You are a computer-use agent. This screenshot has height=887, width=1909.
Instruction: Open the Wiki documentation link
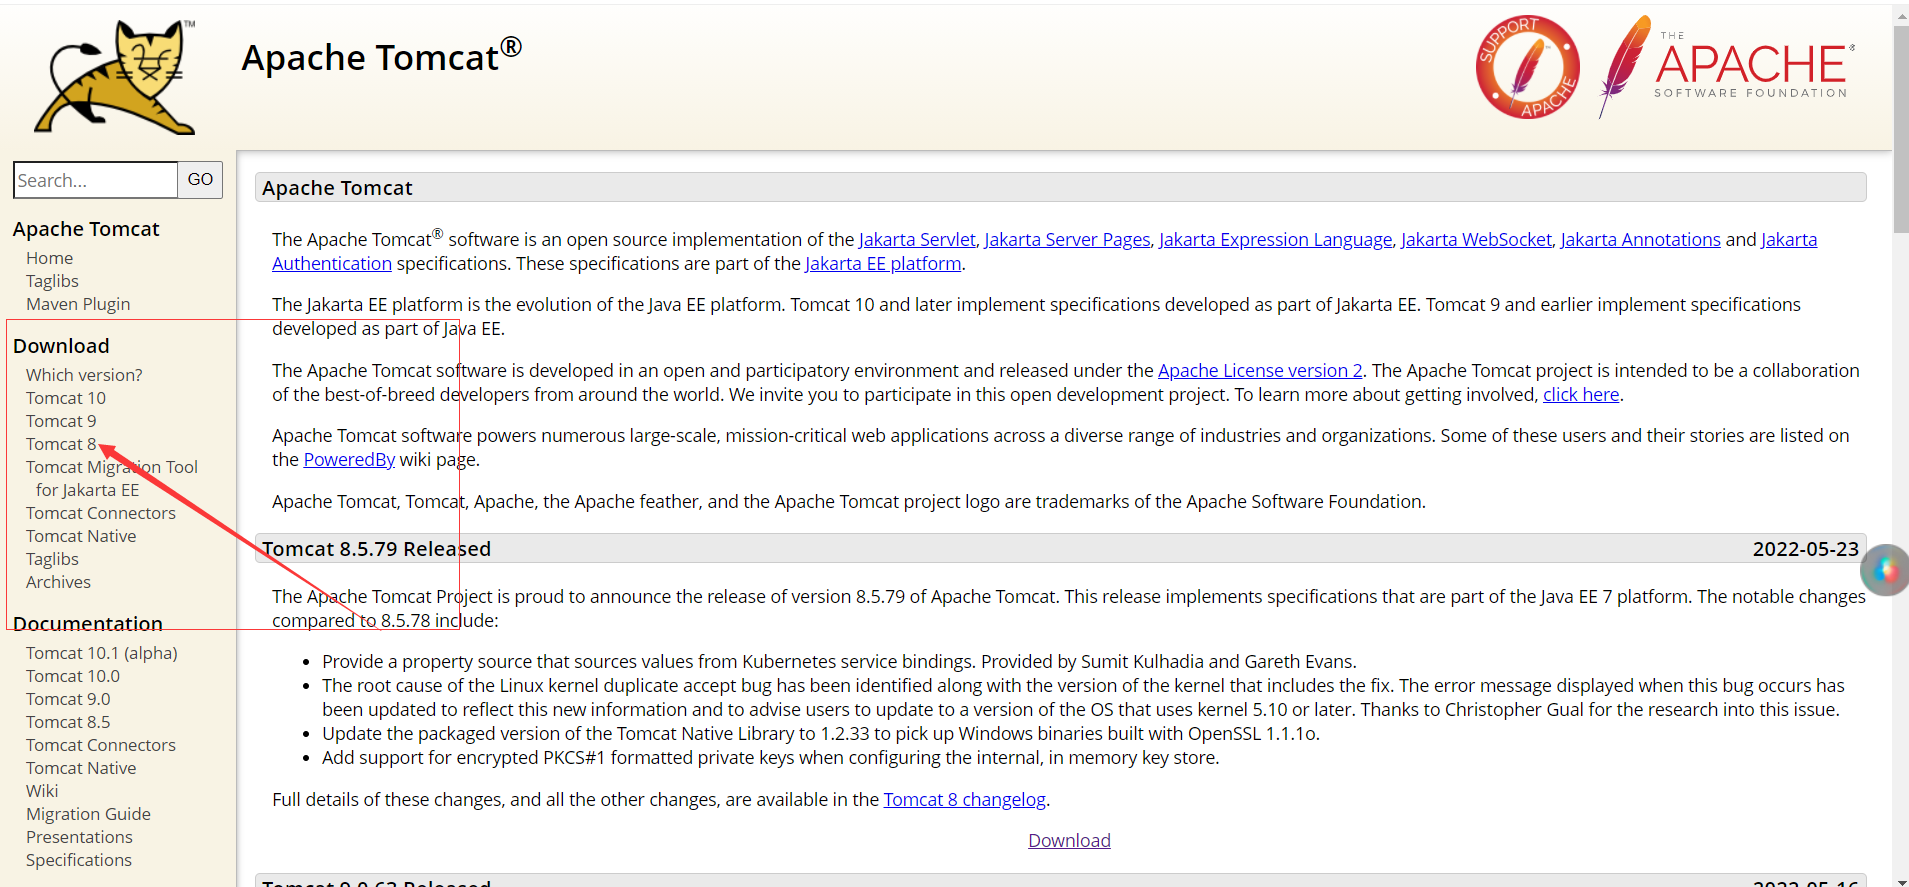click(x=42, y=791)
